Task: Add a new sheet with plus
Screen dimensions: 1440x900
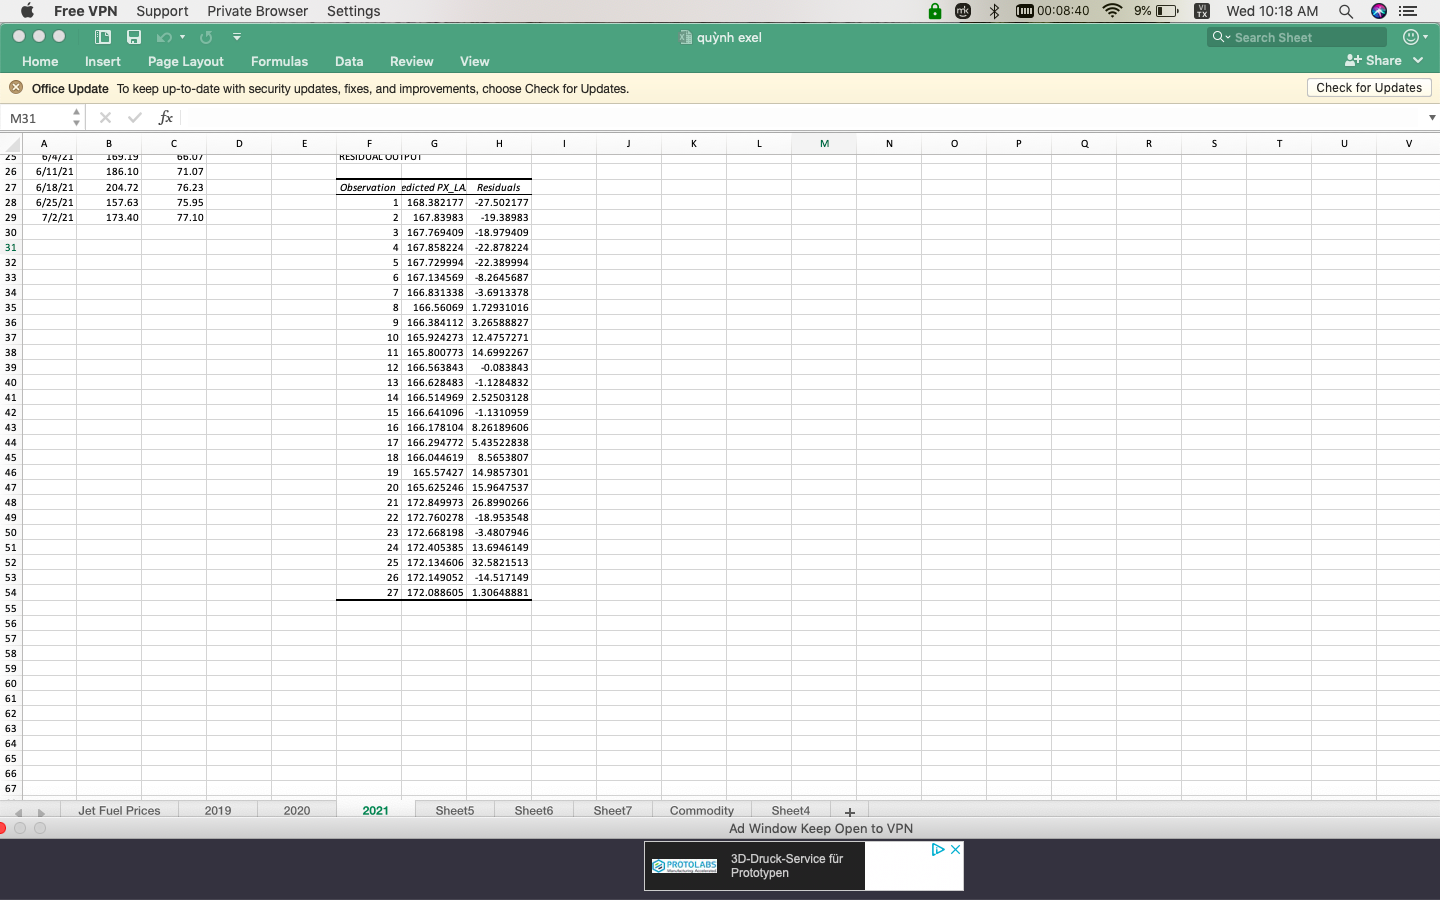Action: tap(850, 812)
